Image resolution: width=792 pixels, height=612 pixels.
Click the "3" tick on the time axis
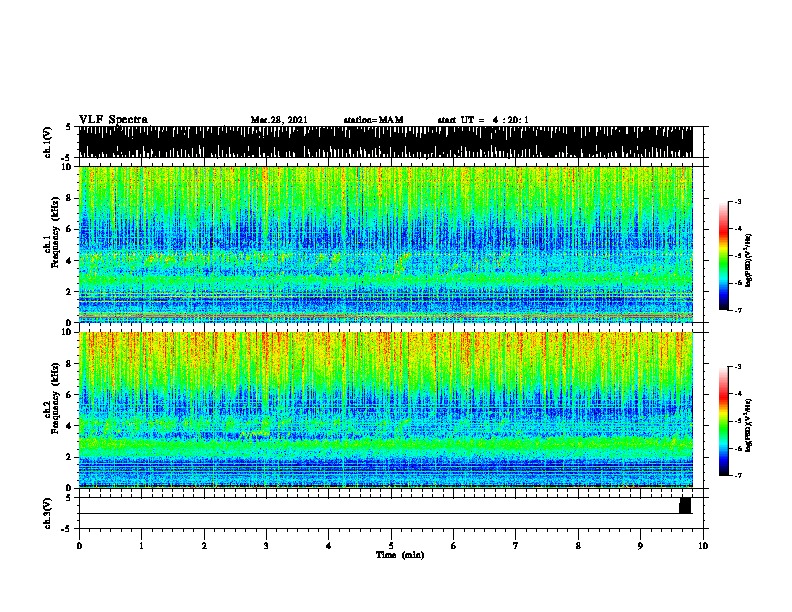266,546
